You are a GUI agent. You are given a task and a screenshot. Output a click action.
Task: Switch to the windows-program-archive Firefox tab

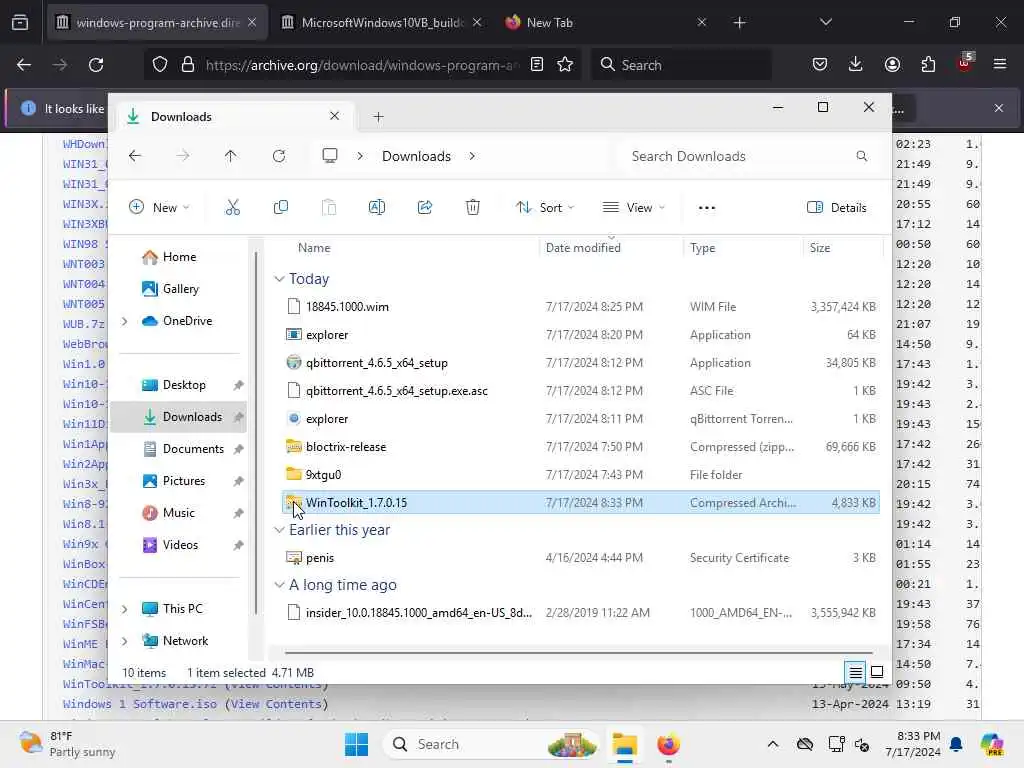click(157, 22)
